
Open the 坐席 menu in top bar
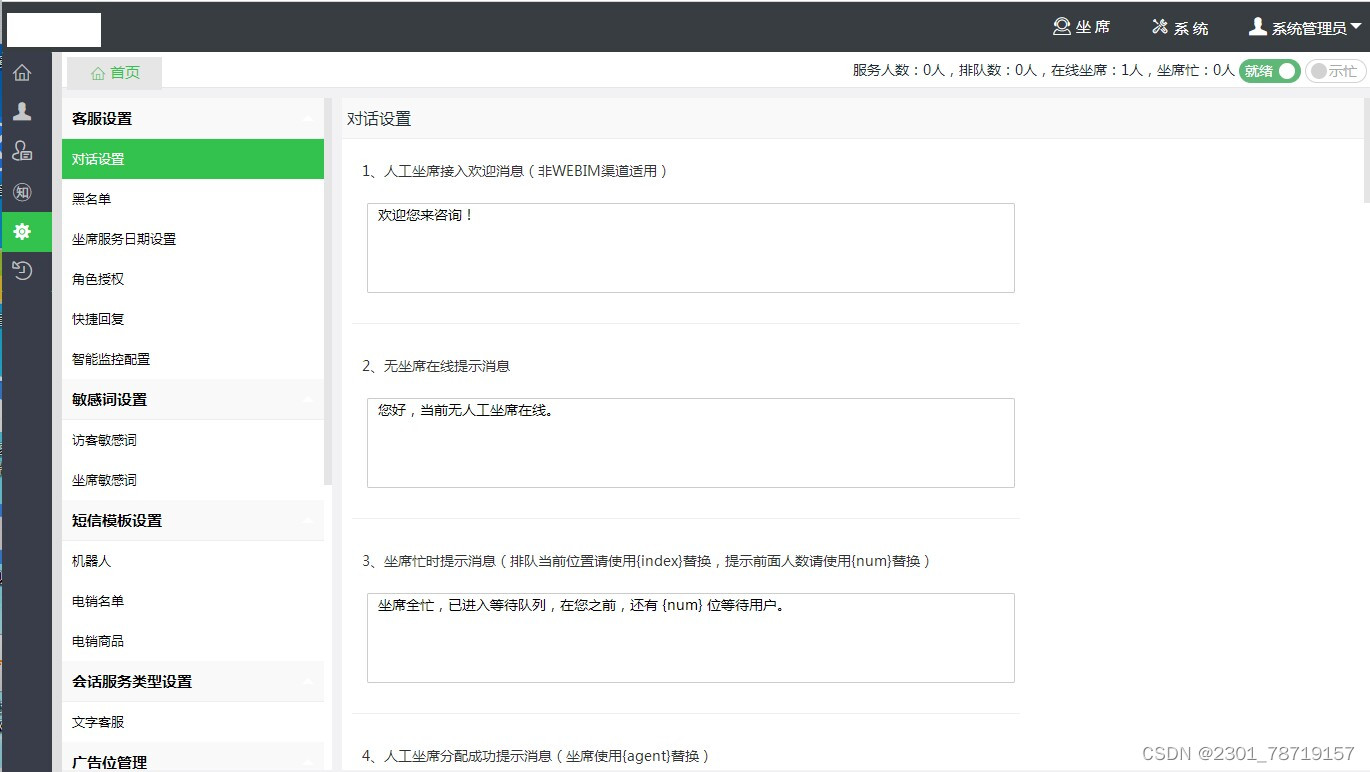pyautogui.click(x=1082, y=27)
